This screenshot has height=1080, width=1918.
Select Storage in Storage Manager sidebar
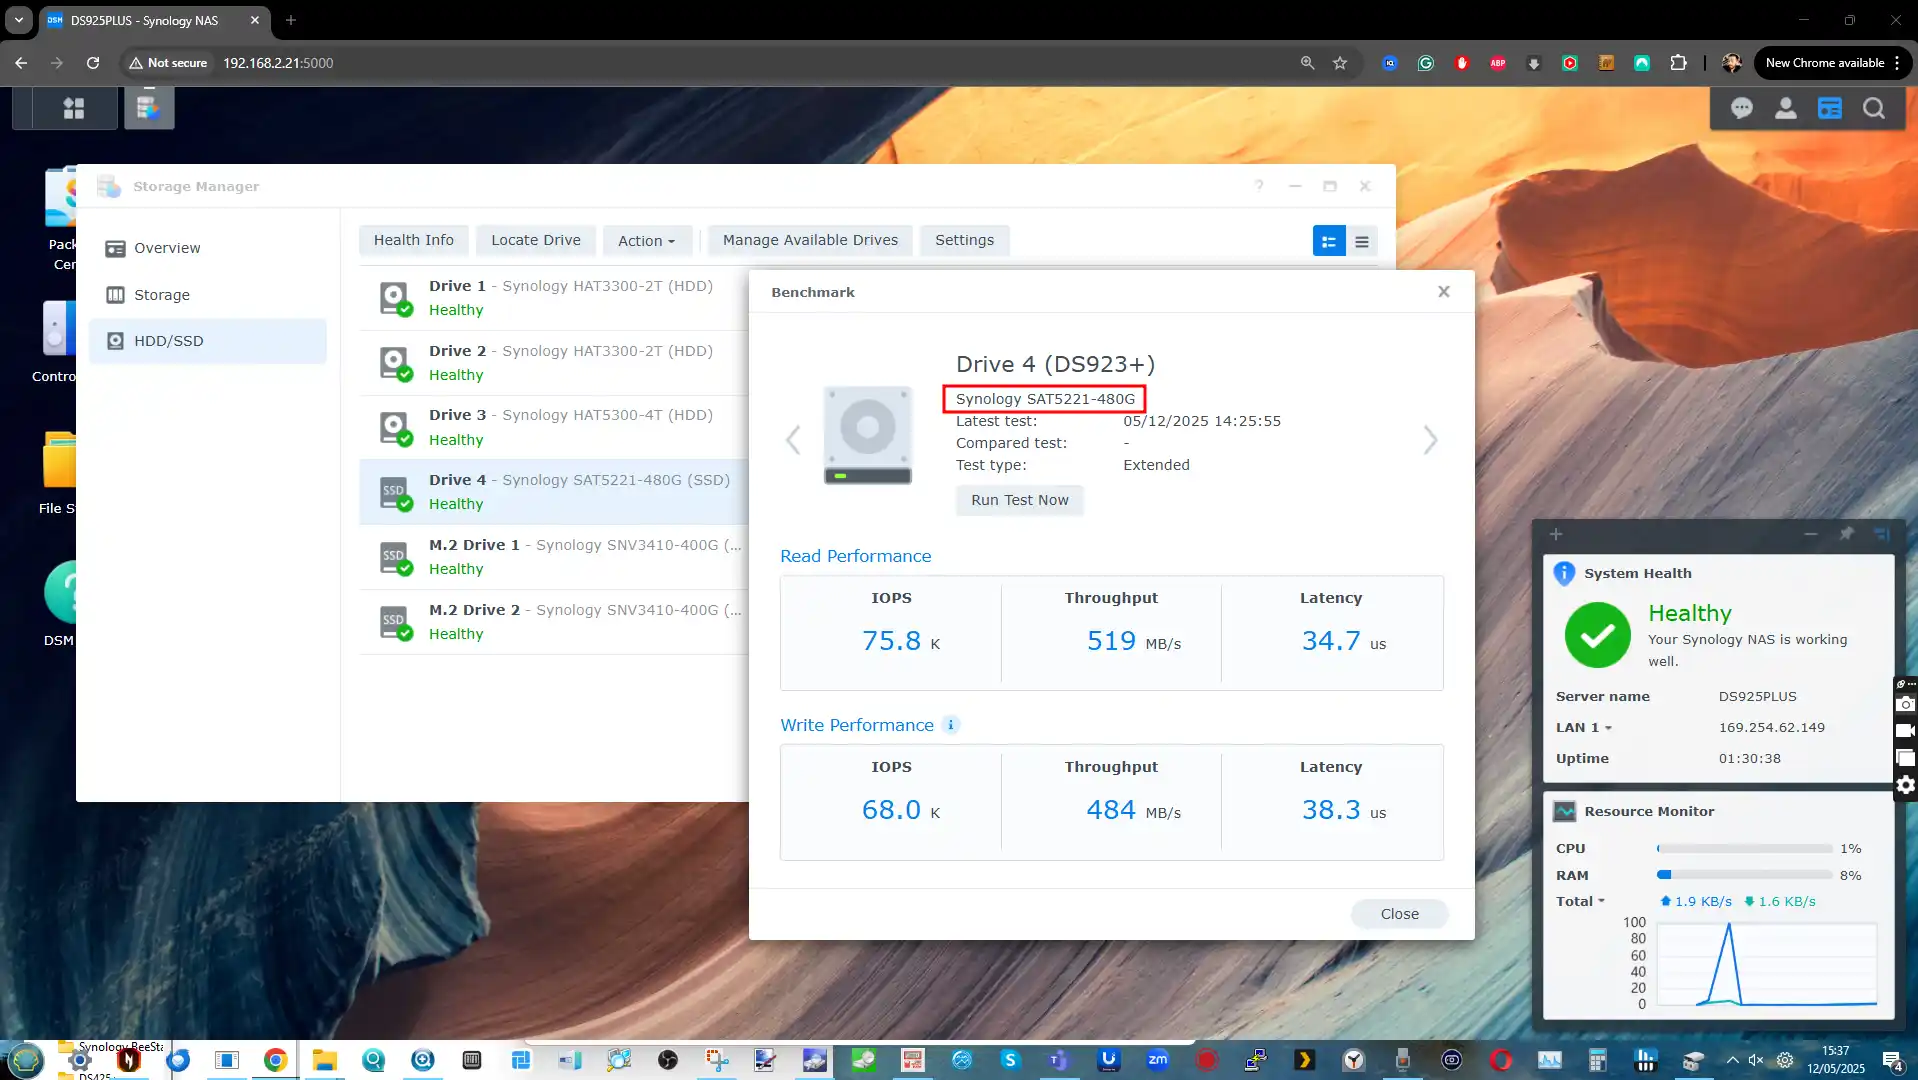[x=208, y=295]
